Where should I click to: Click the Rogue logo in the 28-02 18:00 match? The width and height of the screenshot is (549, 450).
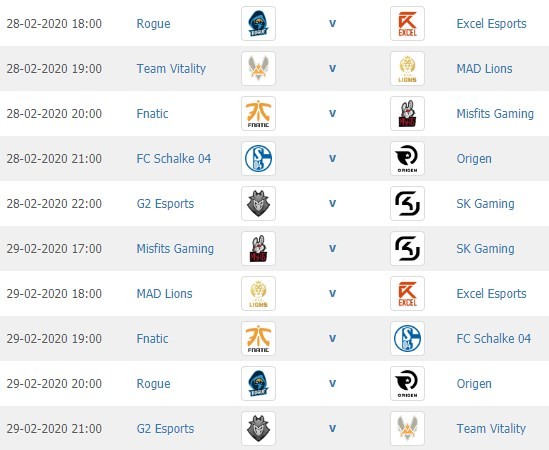[258, 23]
